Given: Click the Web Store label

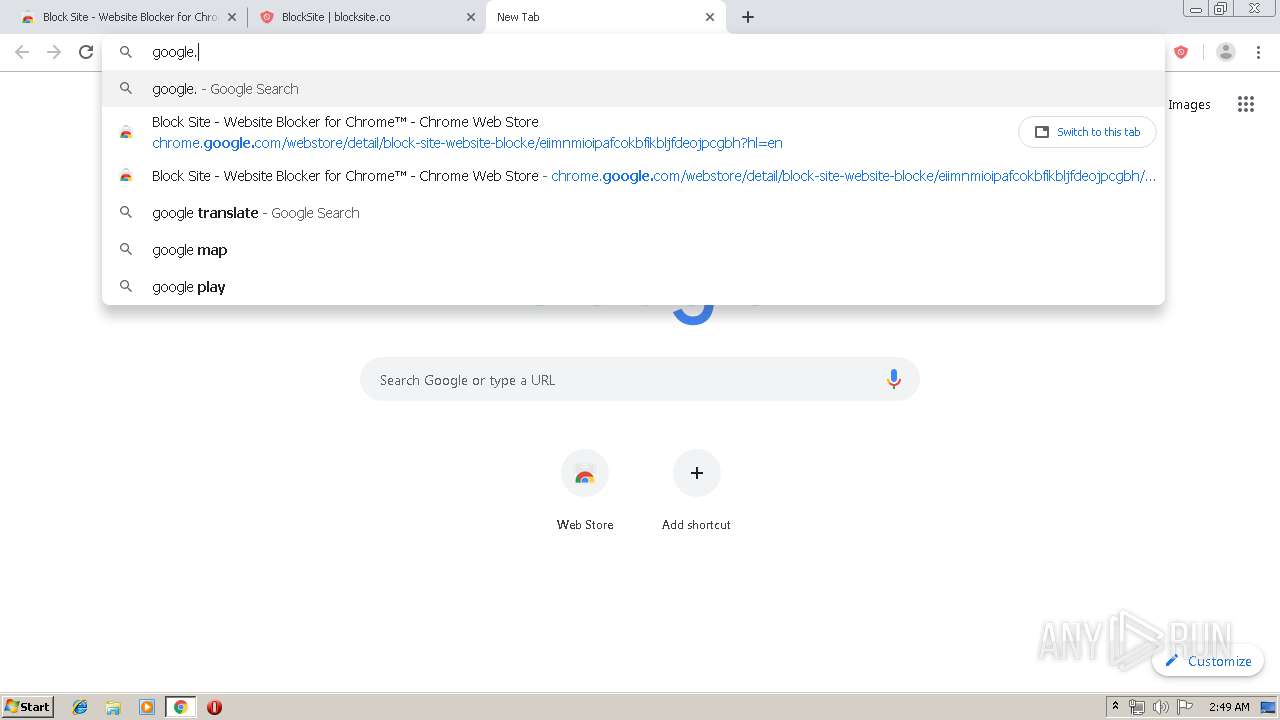Looking at the screenshot, I should tap(585, 525).
